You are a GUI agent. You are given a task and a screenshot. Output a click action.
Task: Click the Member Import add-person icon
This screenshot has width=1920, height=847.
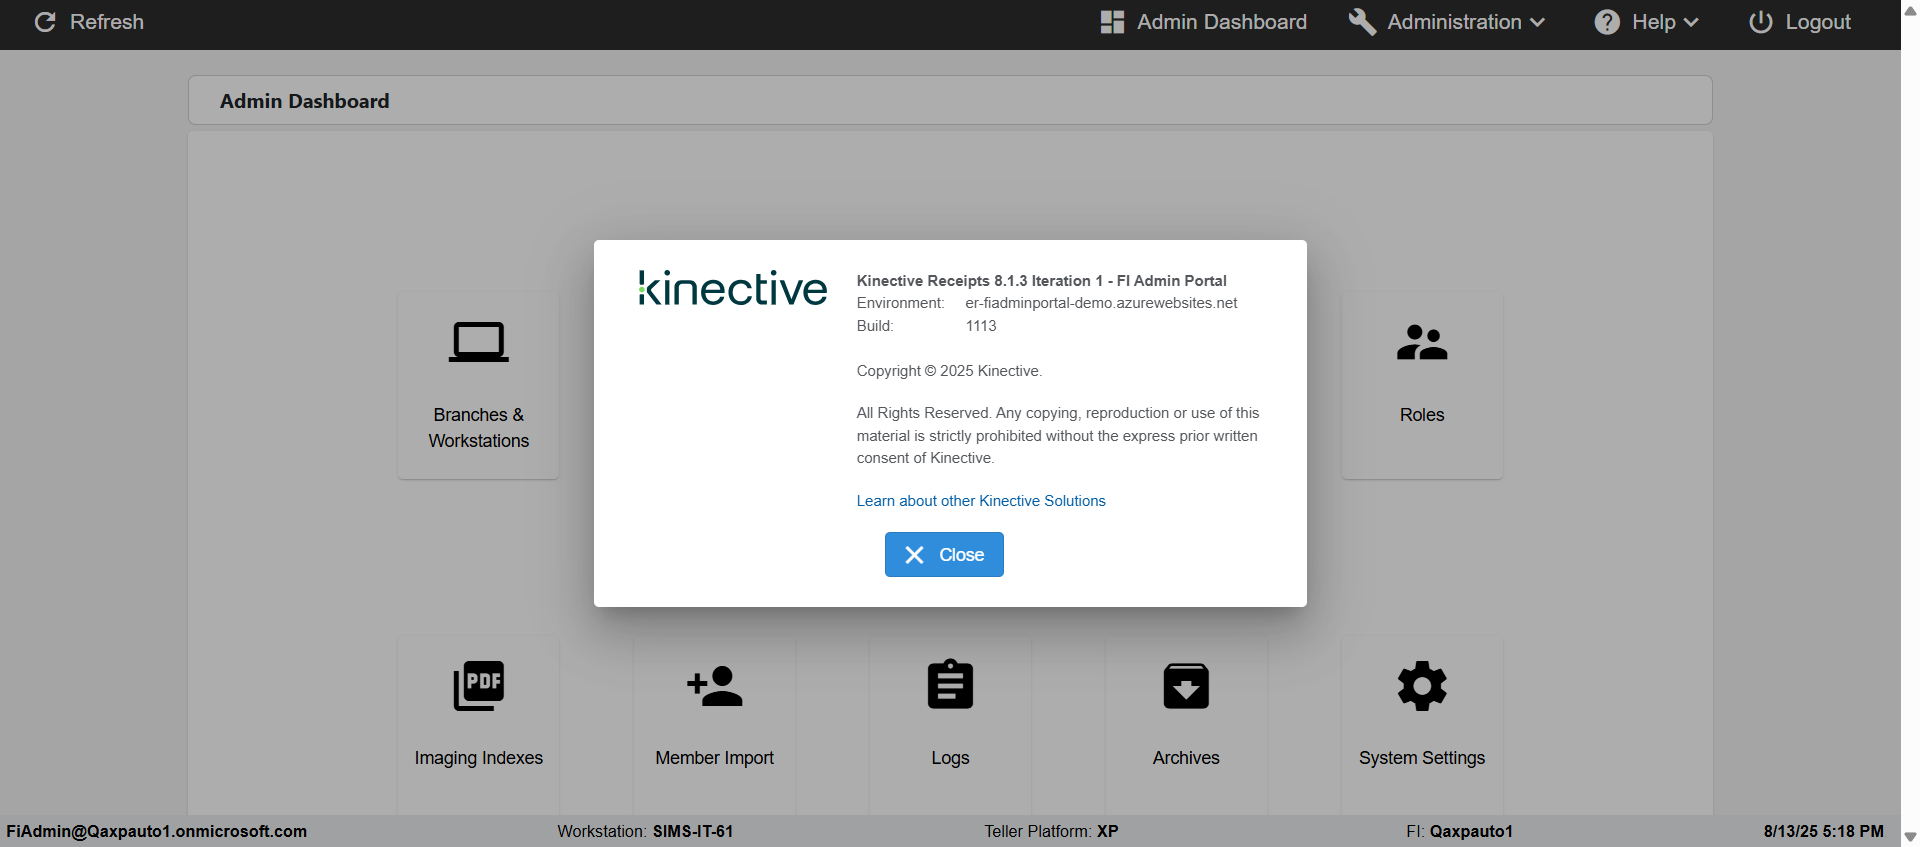click(715, 686)
